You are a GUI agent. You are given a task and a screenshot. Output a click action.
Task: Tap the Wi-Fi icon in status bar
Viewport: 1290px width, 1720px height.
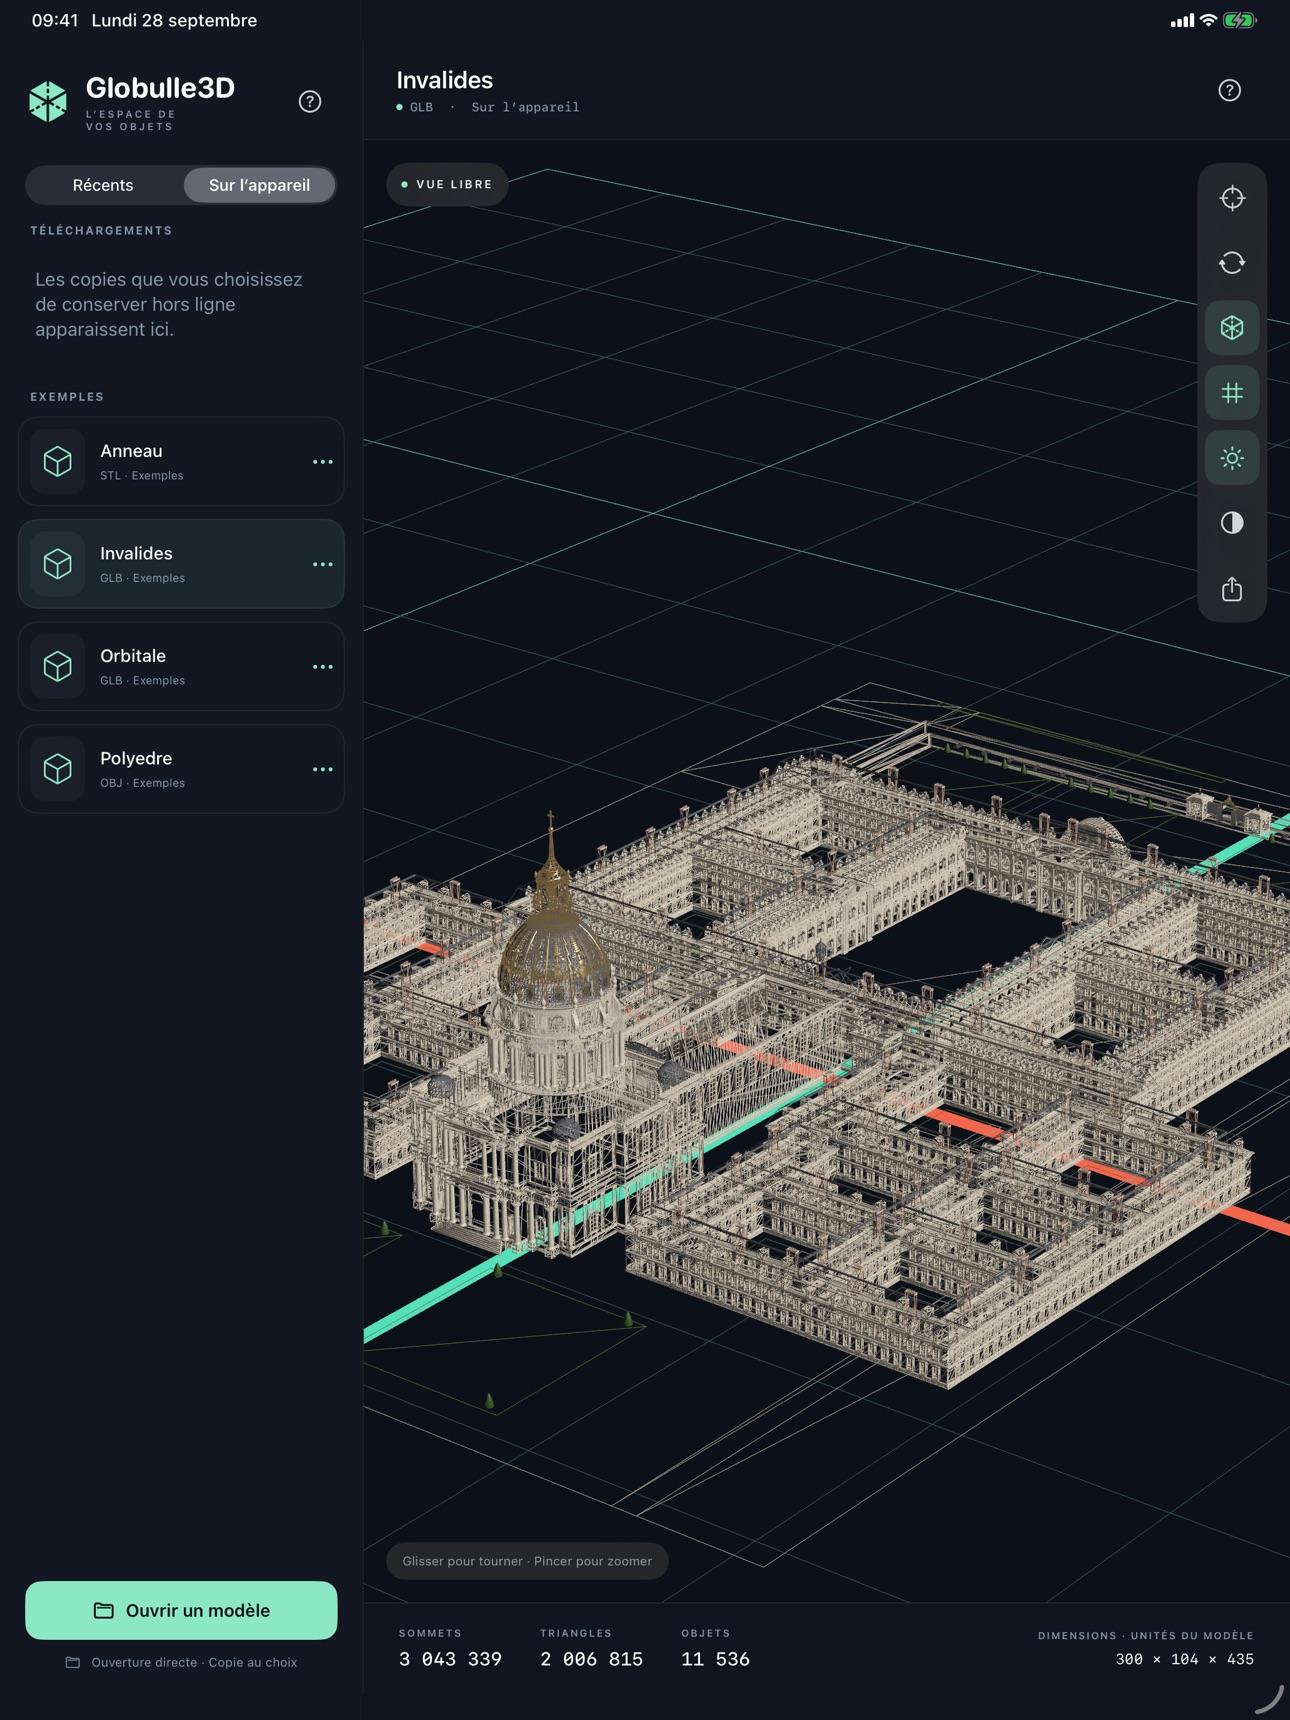(1208, 20)
